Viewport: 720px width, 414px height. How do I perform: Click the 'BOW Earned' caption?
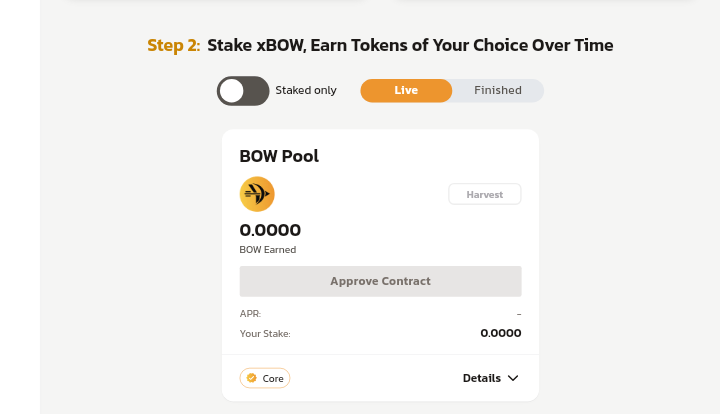[x=268, y=250]
